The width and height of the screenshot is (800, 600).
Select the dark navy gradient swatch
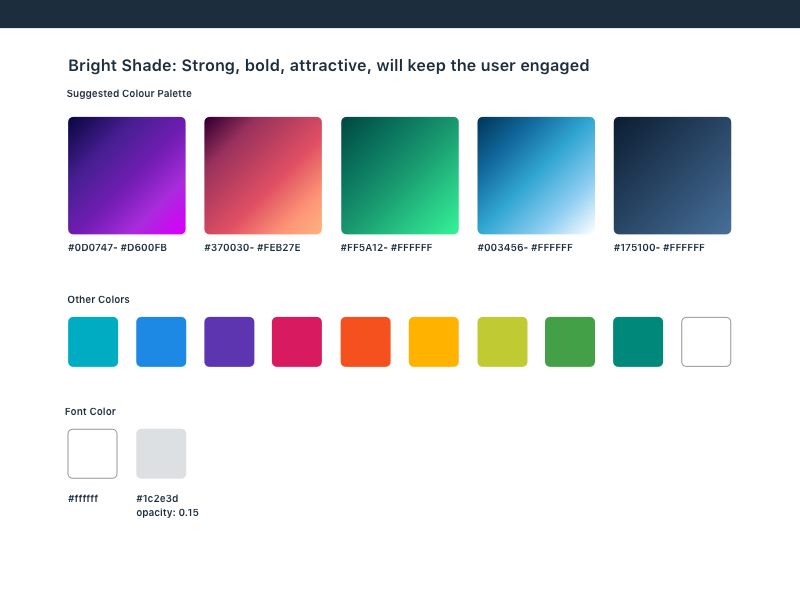tap(672, 176)
